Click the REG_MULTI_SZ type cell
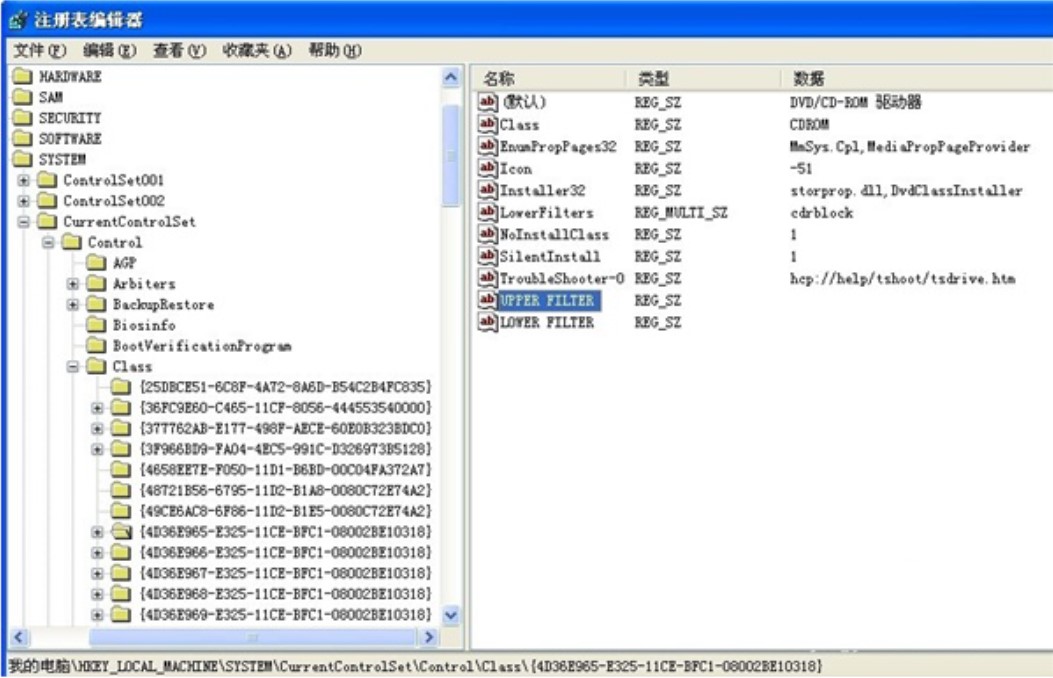 681,213
